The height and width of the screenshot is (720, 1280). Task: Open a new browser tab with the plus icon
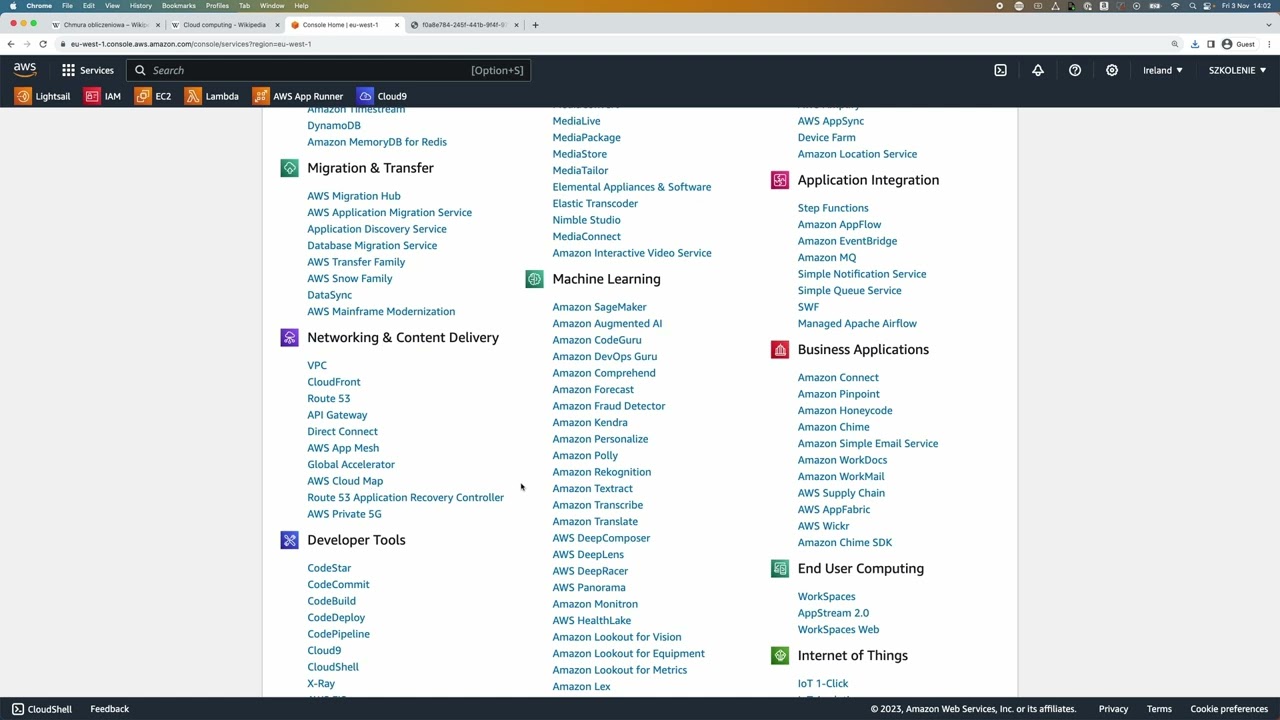(535, 25)
